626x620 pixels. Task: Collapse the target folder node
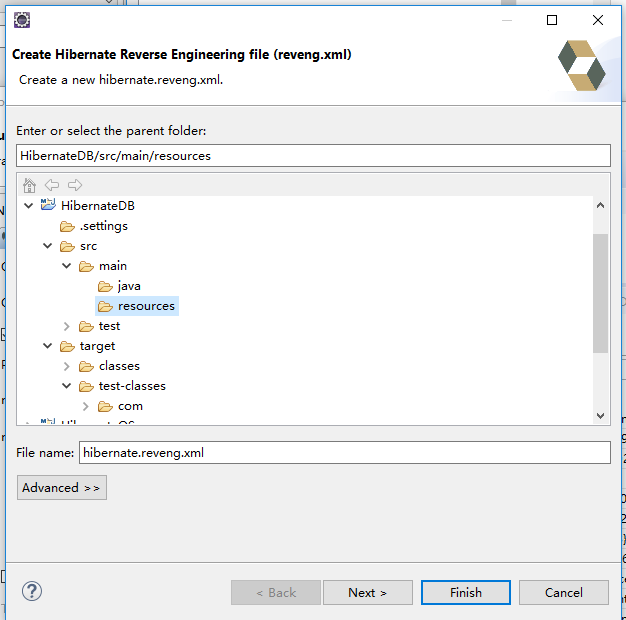coord(48,346)
